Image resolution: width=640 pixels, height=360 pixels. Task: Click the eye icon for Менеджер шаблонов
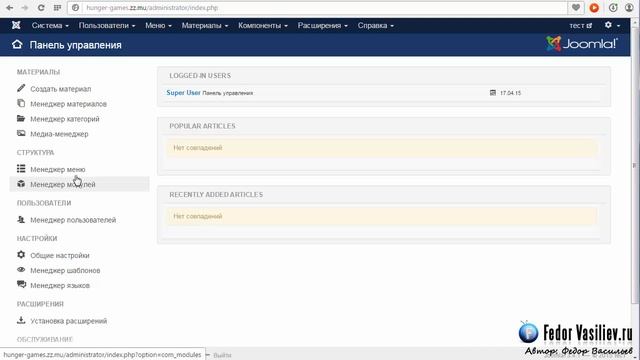(x=21, y=270)
